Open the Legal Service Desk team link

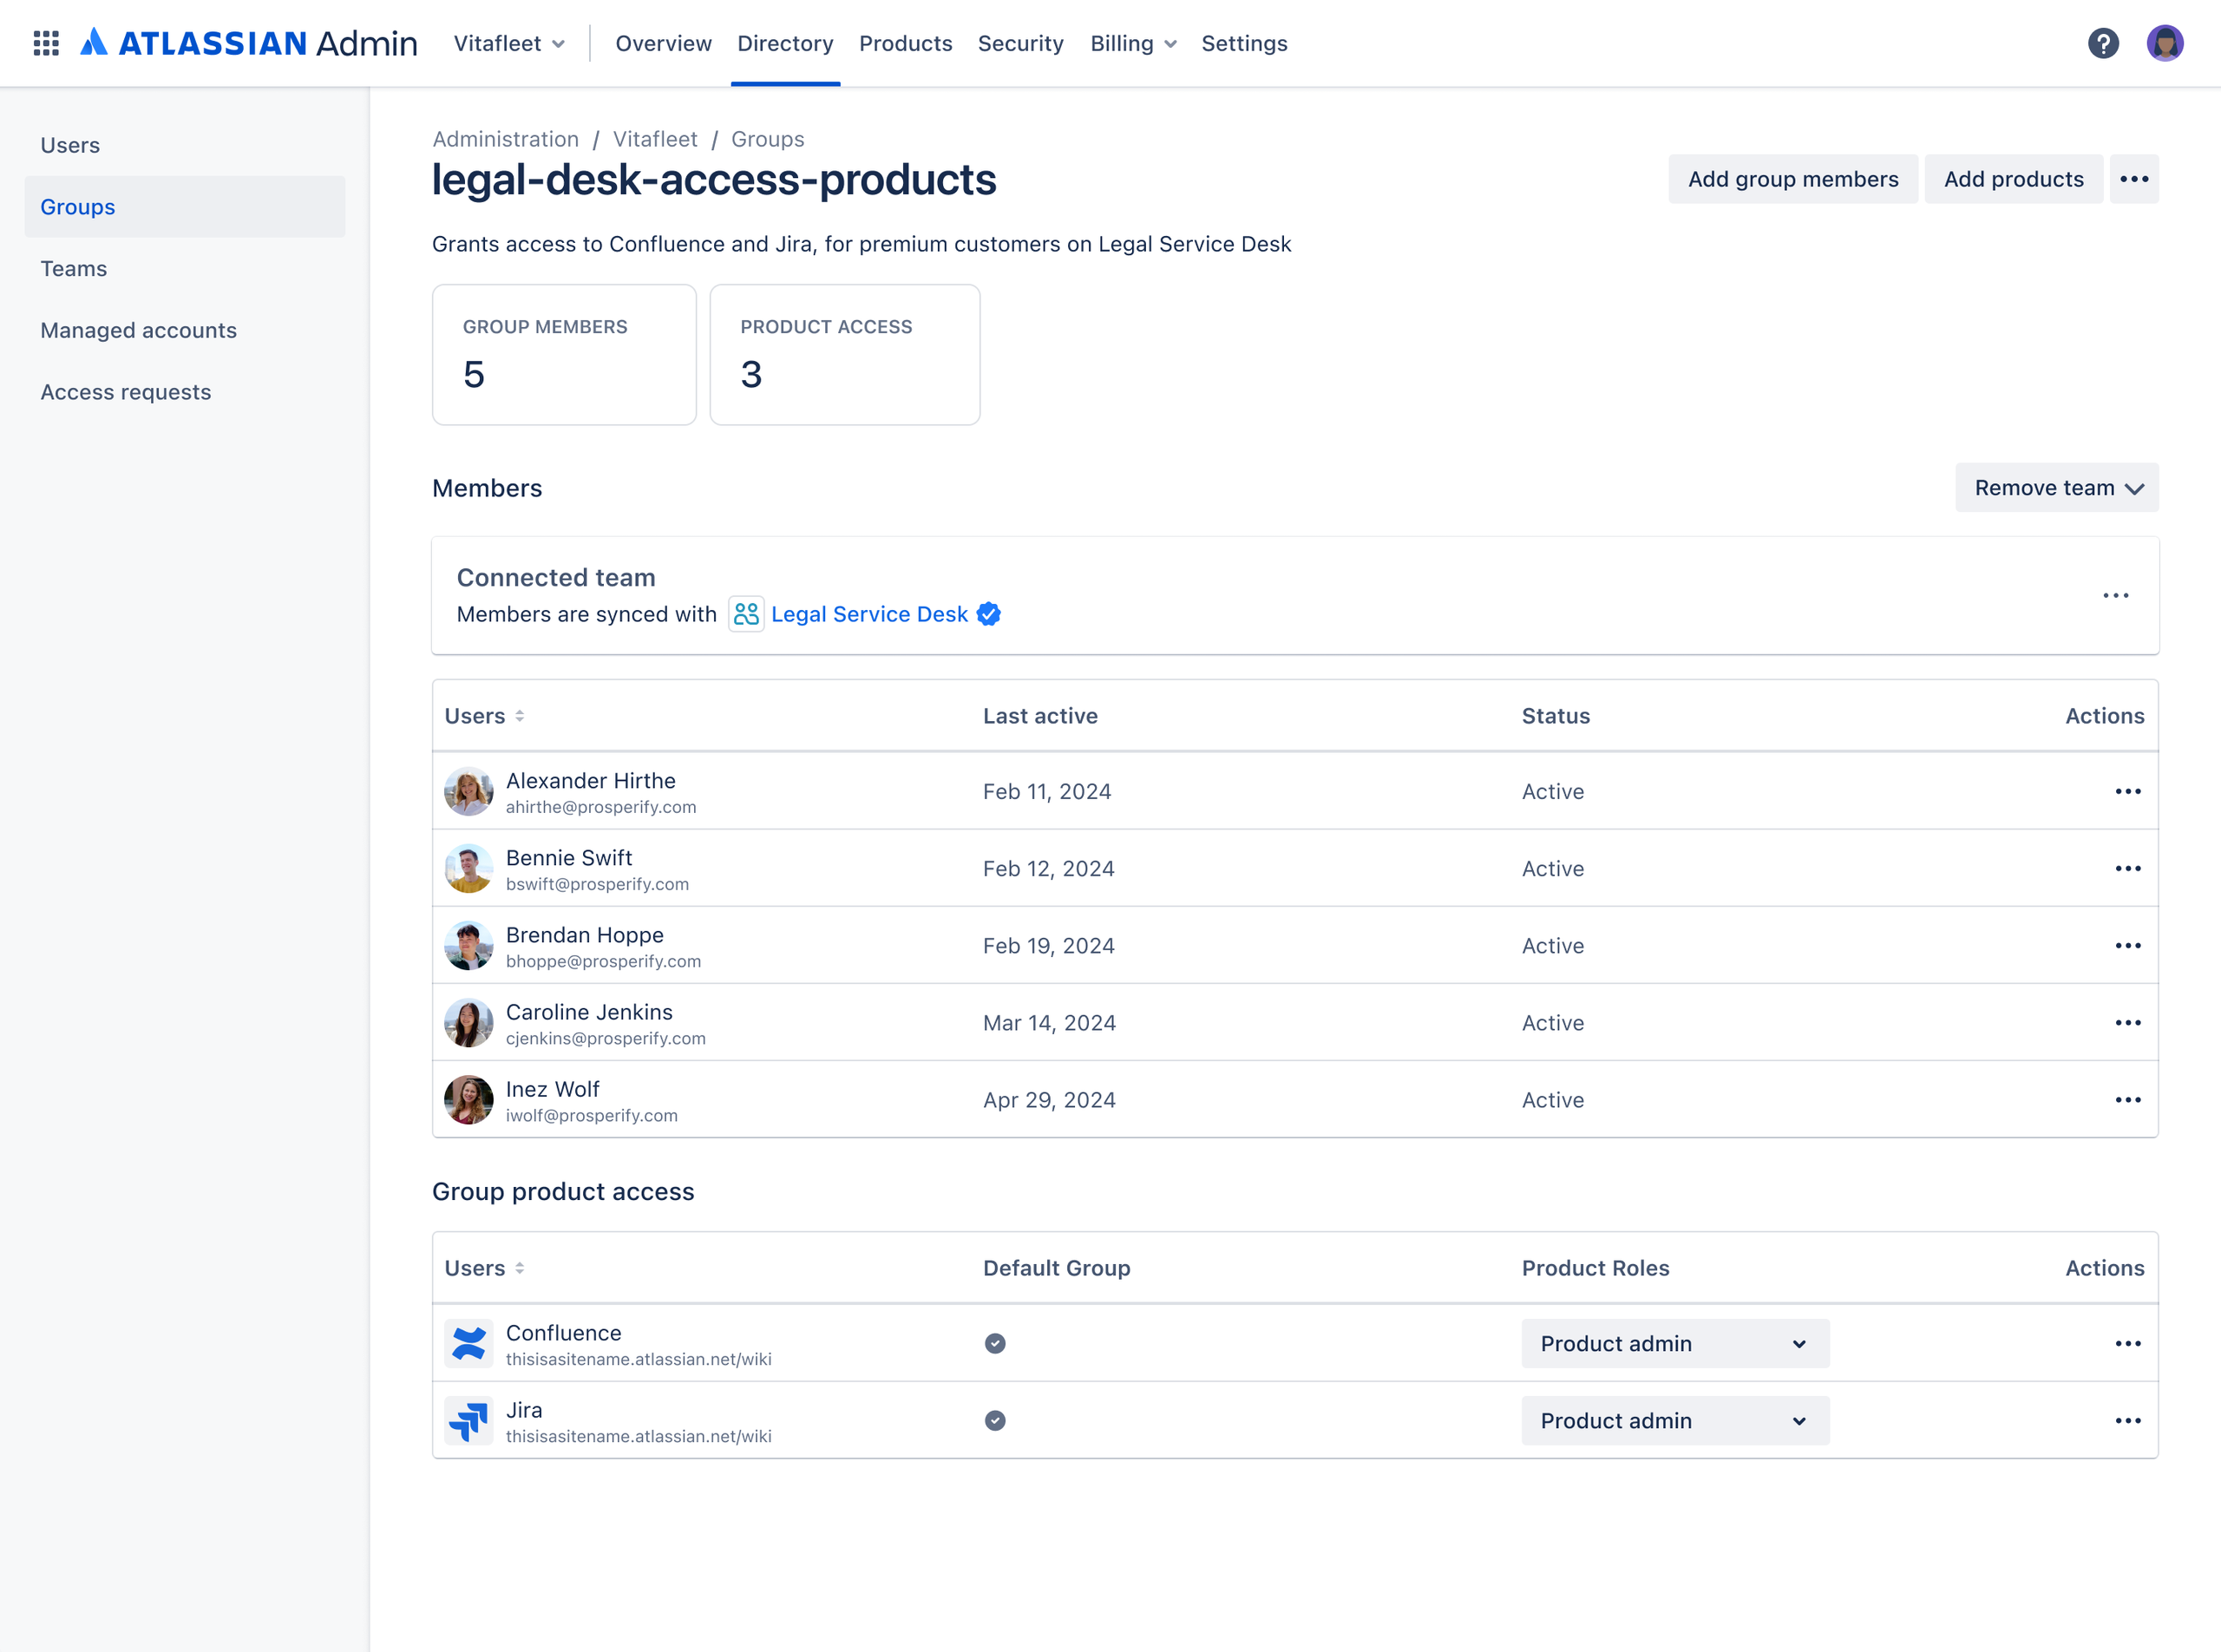coord(868,614)
